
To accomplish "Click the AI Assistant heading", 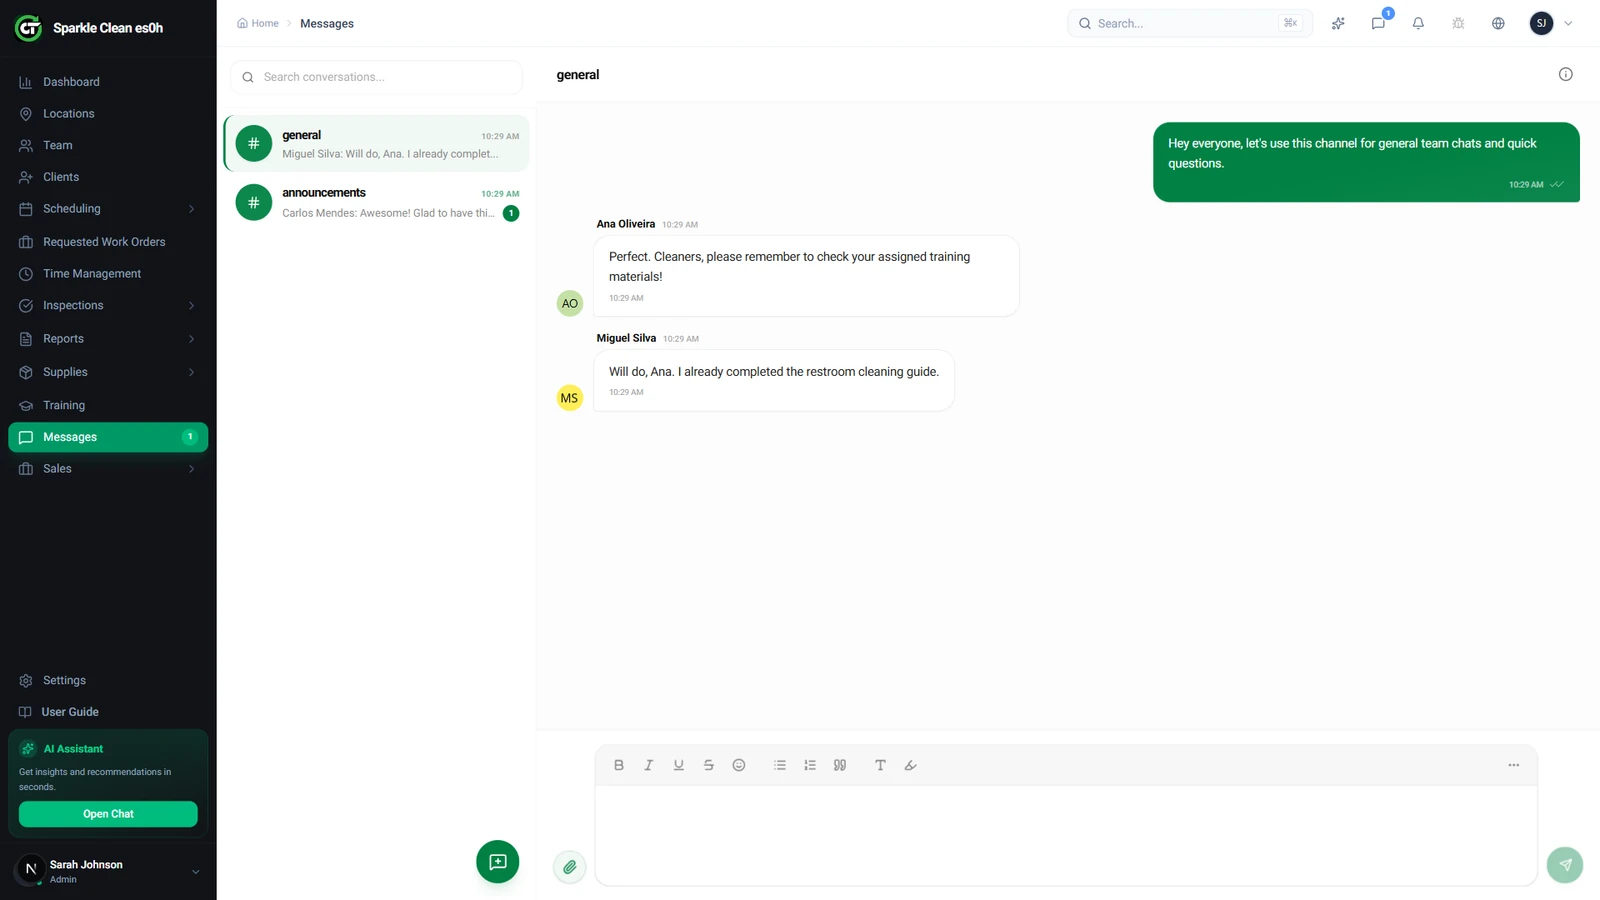I will (x=73, y=749).
